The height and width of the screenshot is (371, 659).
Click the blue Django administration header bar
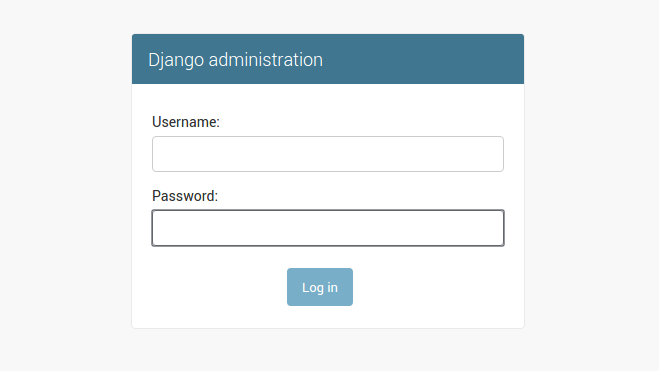328,59
